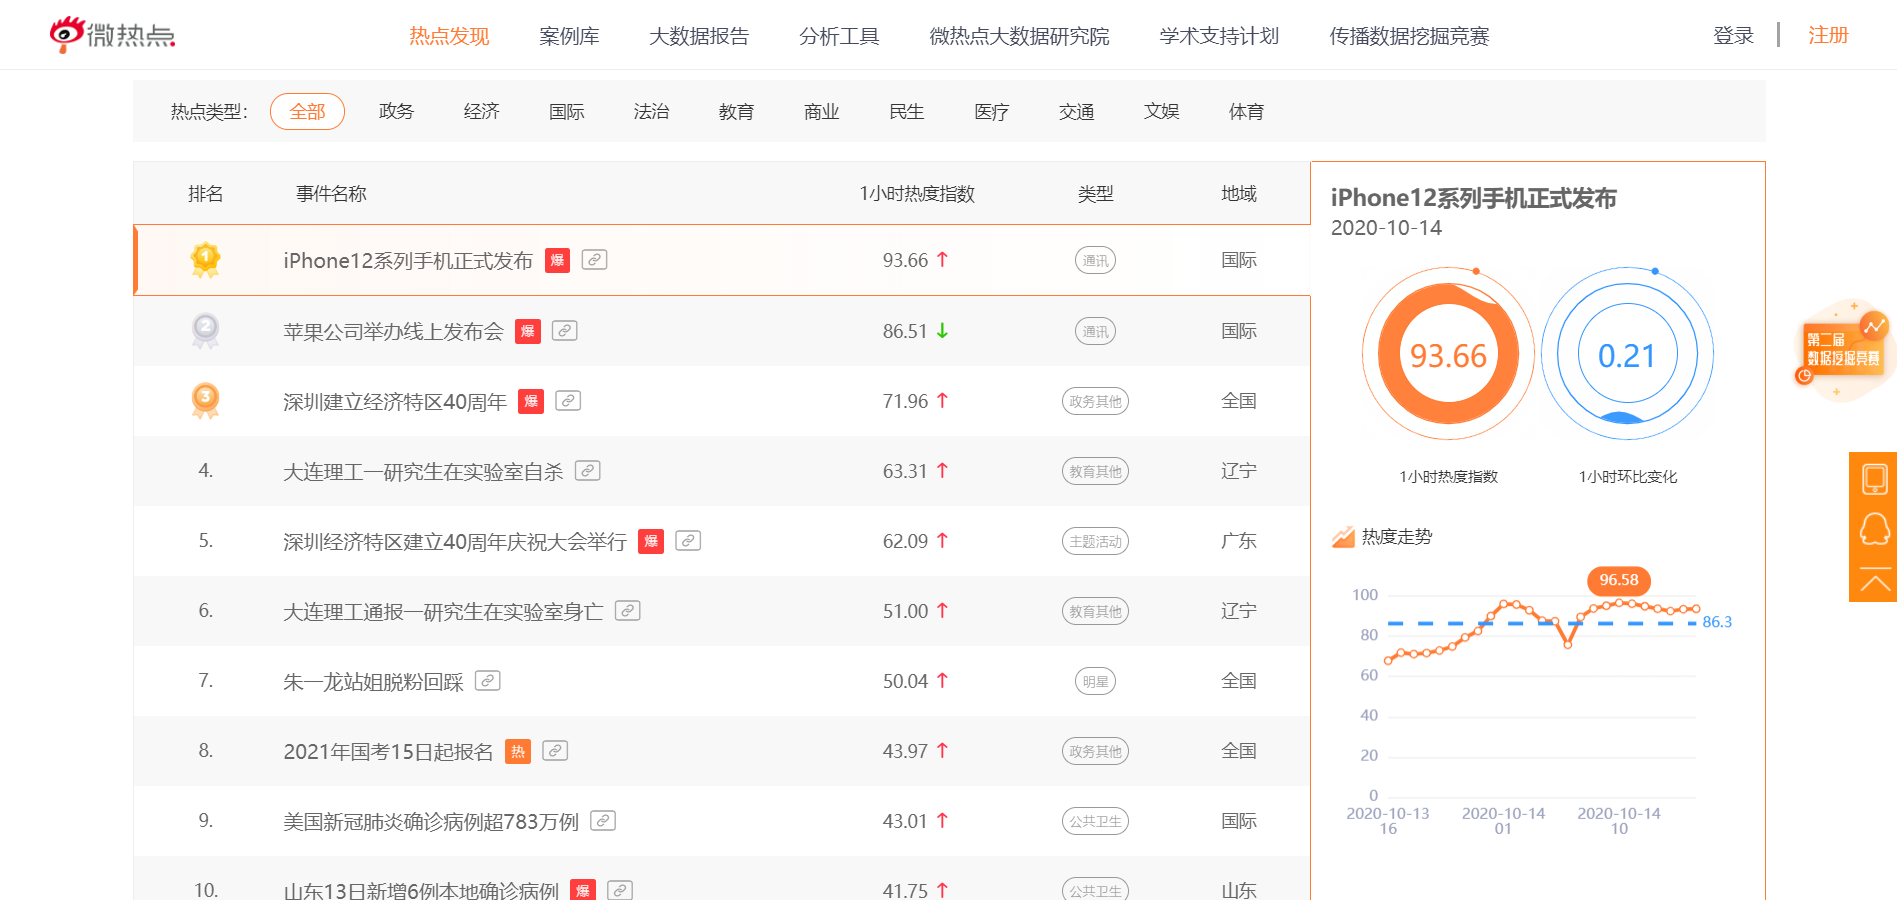
Task: Open the 学术支持计划 nav item
Action: [1219, 36]
